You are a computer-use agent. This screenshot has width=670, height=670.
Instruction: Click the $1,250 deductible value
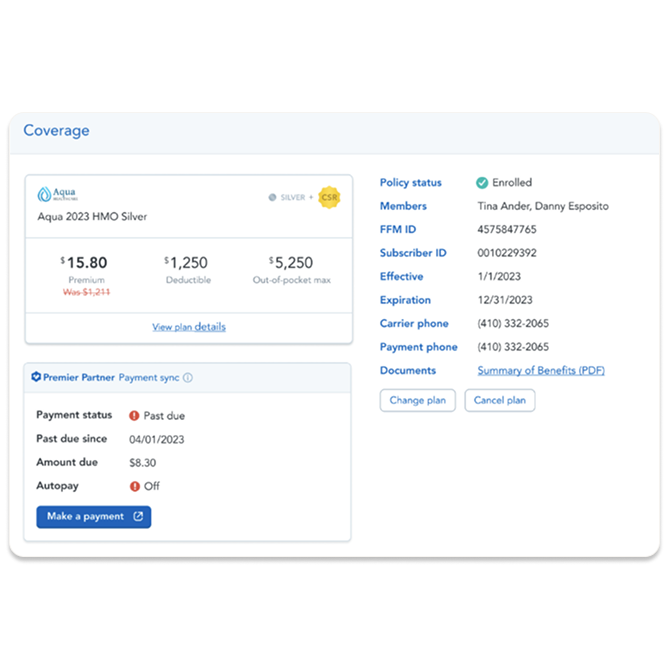coord(186,263)
